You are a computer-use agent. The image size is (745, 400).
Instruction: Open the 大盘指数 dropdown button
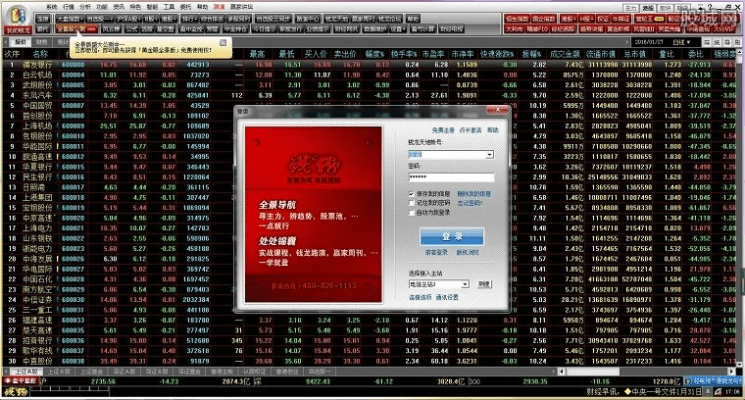click(x=70, y=19)
